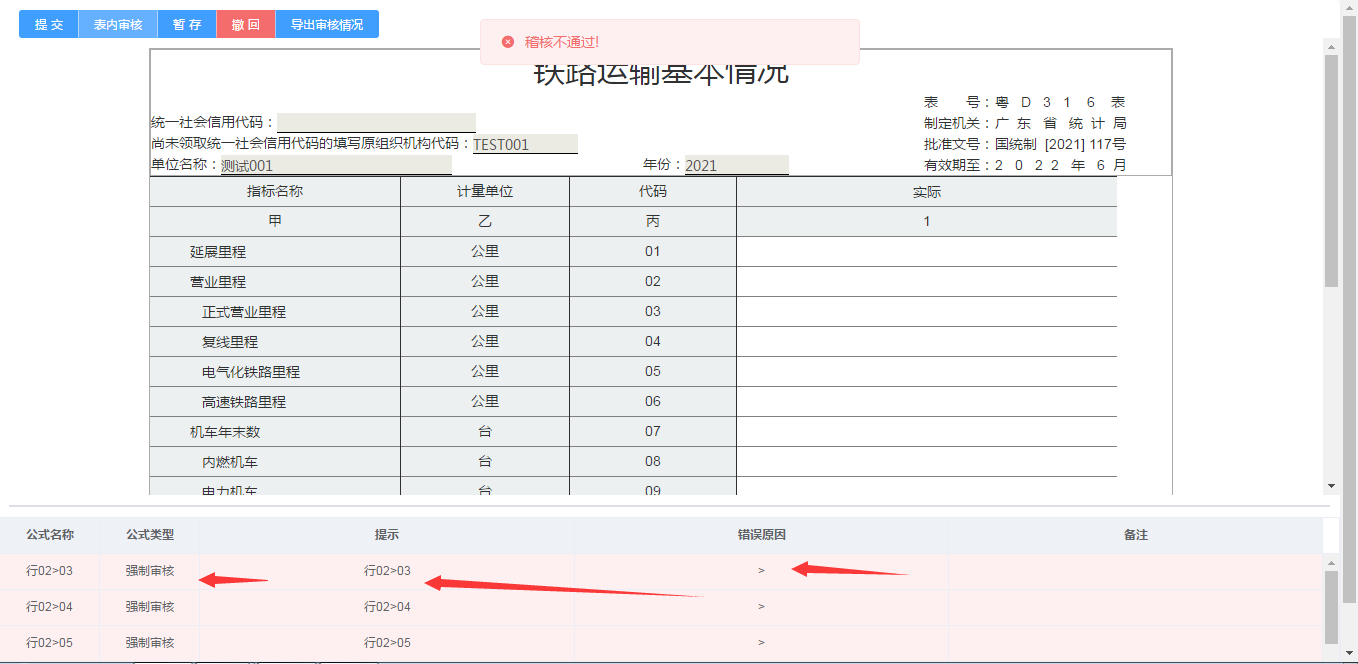Click the 单位名称 field with 测试001
Viewport: 1358px width, 664px height.
335,166
